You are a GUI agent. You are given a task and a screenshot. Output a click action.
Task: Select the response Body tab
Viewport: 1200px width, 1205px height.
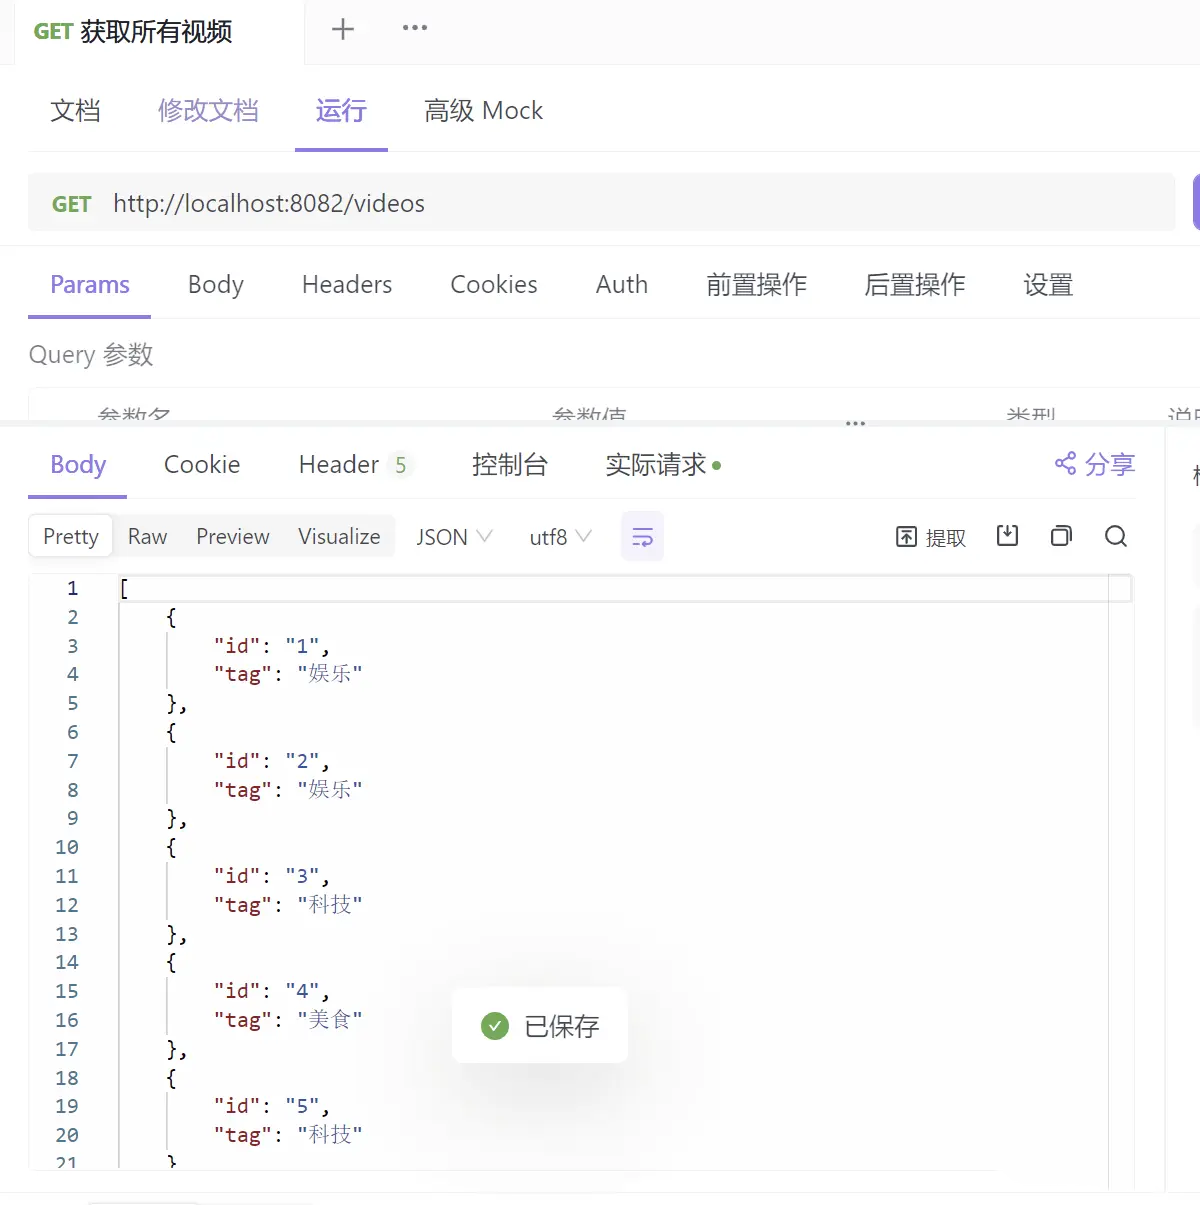(x=78, y=465)
